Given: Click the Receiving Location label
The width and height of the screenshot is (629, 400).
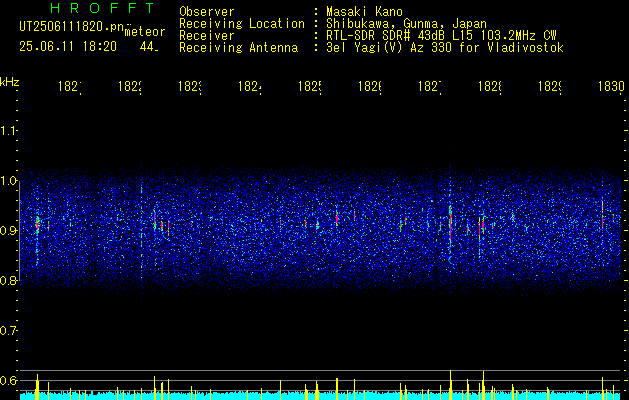Looking at the screenshot, I should [x=242, y=24].
